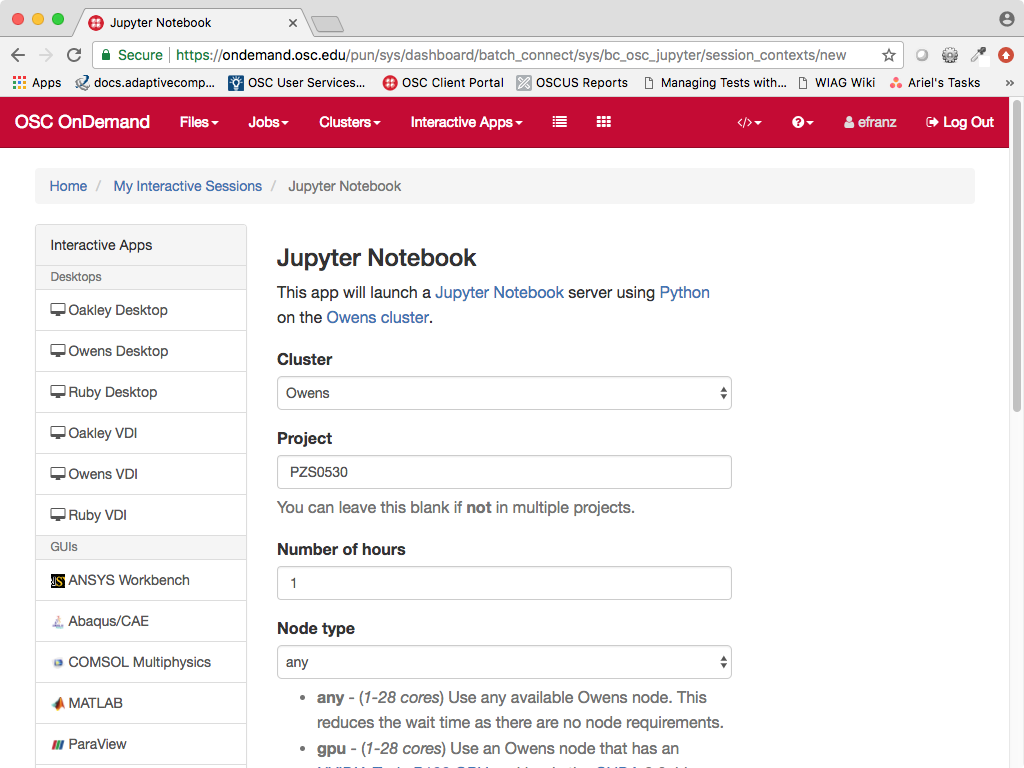Follow the Jupyter Notebook link in the description
Viewport: 1024px width, 768px height.
[x=499, y=293]
